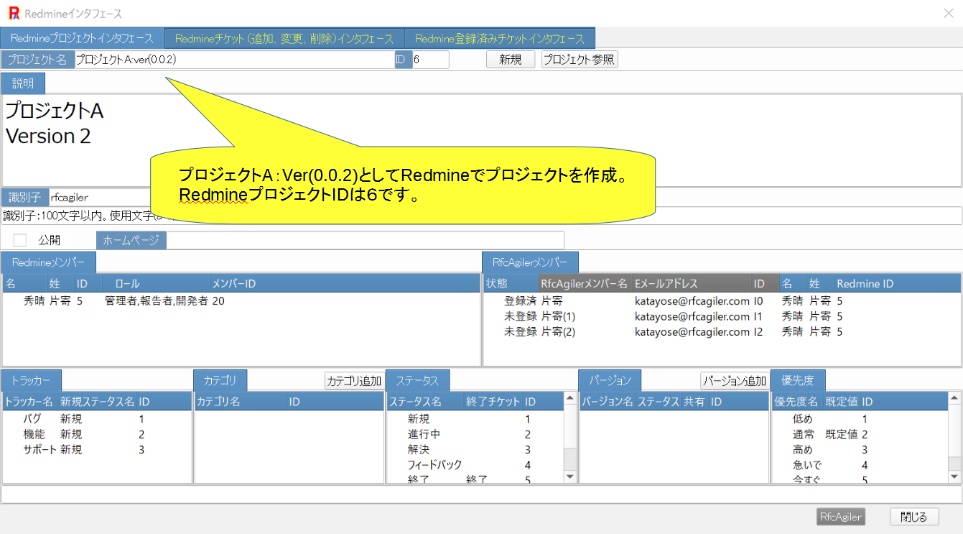Click the 既定値 column header
Viewport: 963px width, 534px height.
coord(841,402)
